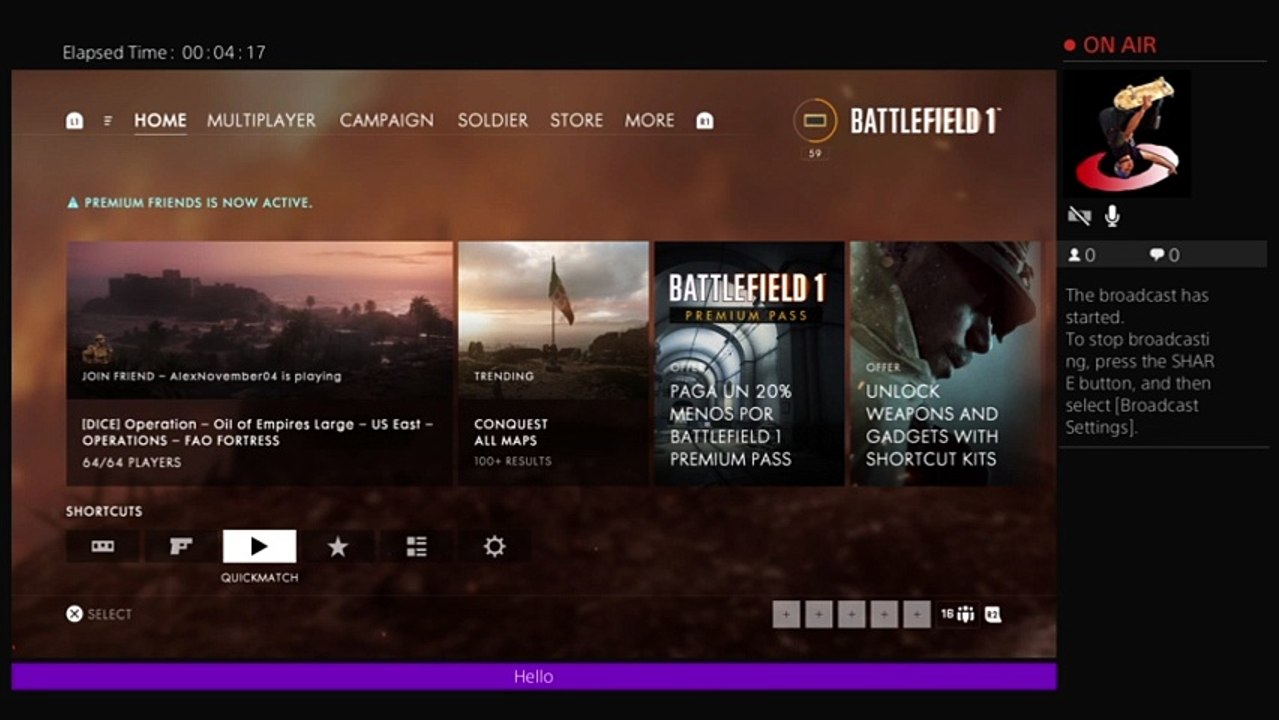The image size is (1279, 720).
Task: Select the STORE tab
Action: click(x=576, y=120)
